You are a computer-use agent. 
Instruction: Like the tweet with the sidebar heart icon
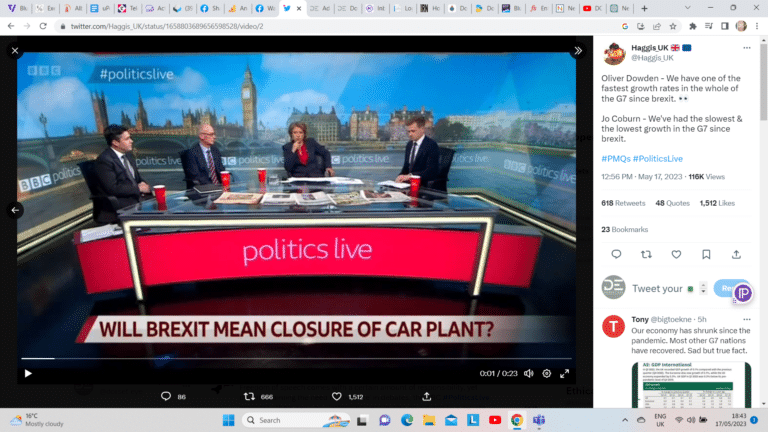coord(676,254)
